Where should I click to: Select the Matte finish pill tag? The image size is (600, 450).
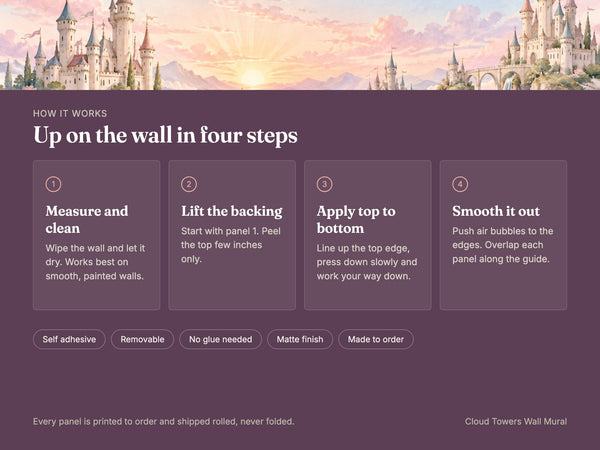[x=300, y=339]
